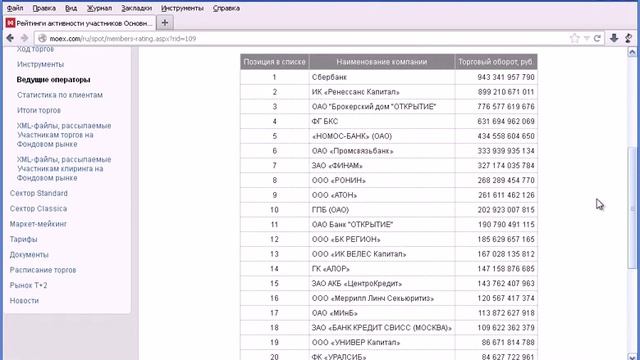640x360 pixels.
Task: Open the Файл menu
Action: 15,8
